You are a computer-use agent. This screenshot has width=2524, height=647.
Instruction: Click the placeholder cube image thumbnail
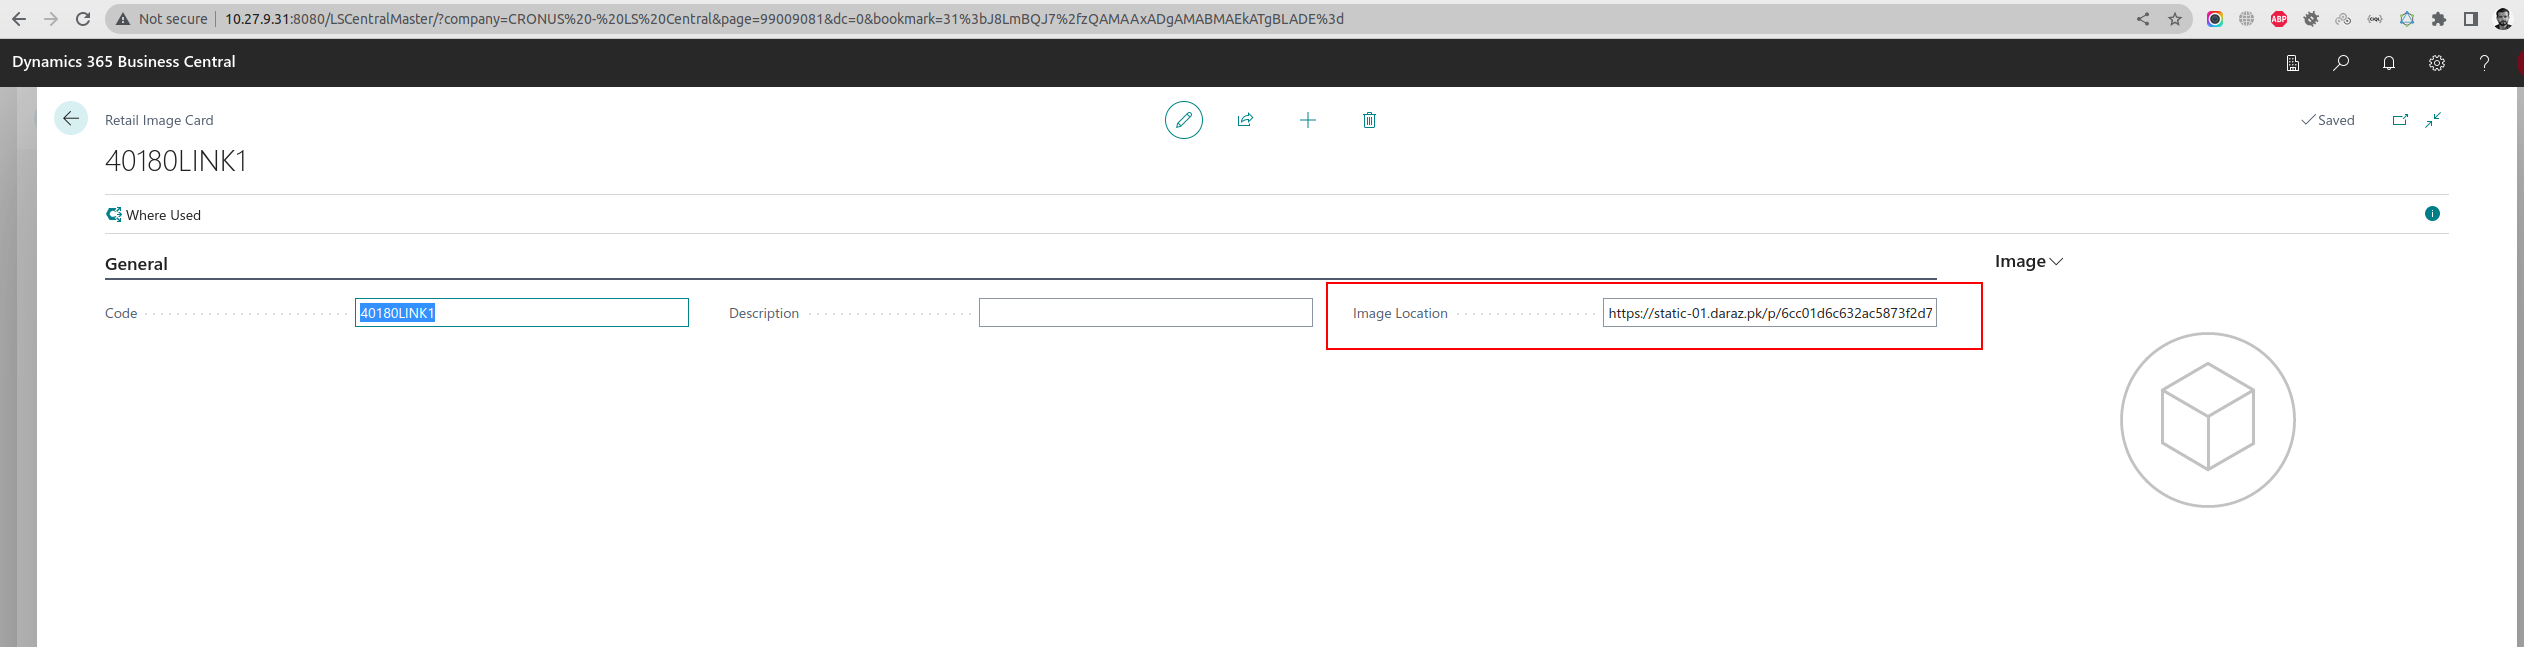[x=2208, y=420]
